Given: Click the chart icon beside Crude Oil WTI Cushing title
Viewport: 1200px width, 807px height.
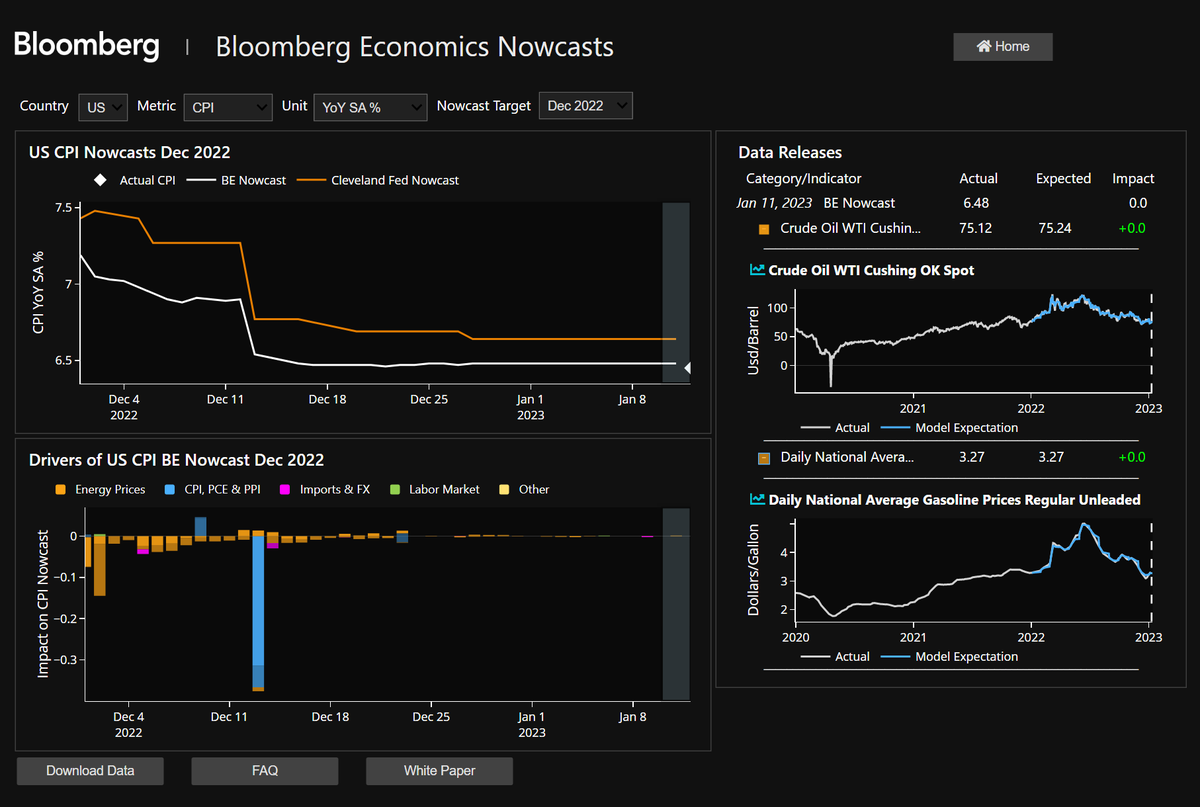Looking at the screenshot, I should [x=757, y=270].
